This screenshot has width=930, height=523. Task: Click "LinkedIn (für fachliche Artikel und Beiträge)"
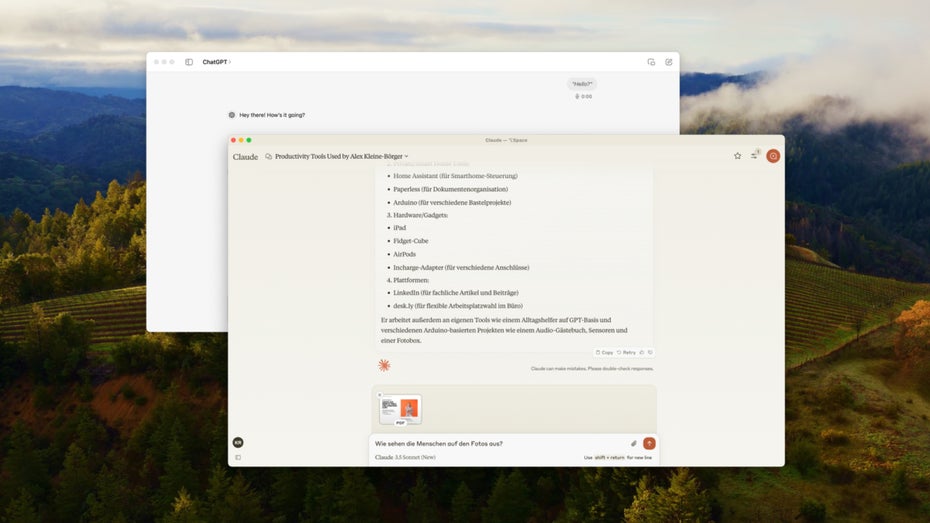456,292
